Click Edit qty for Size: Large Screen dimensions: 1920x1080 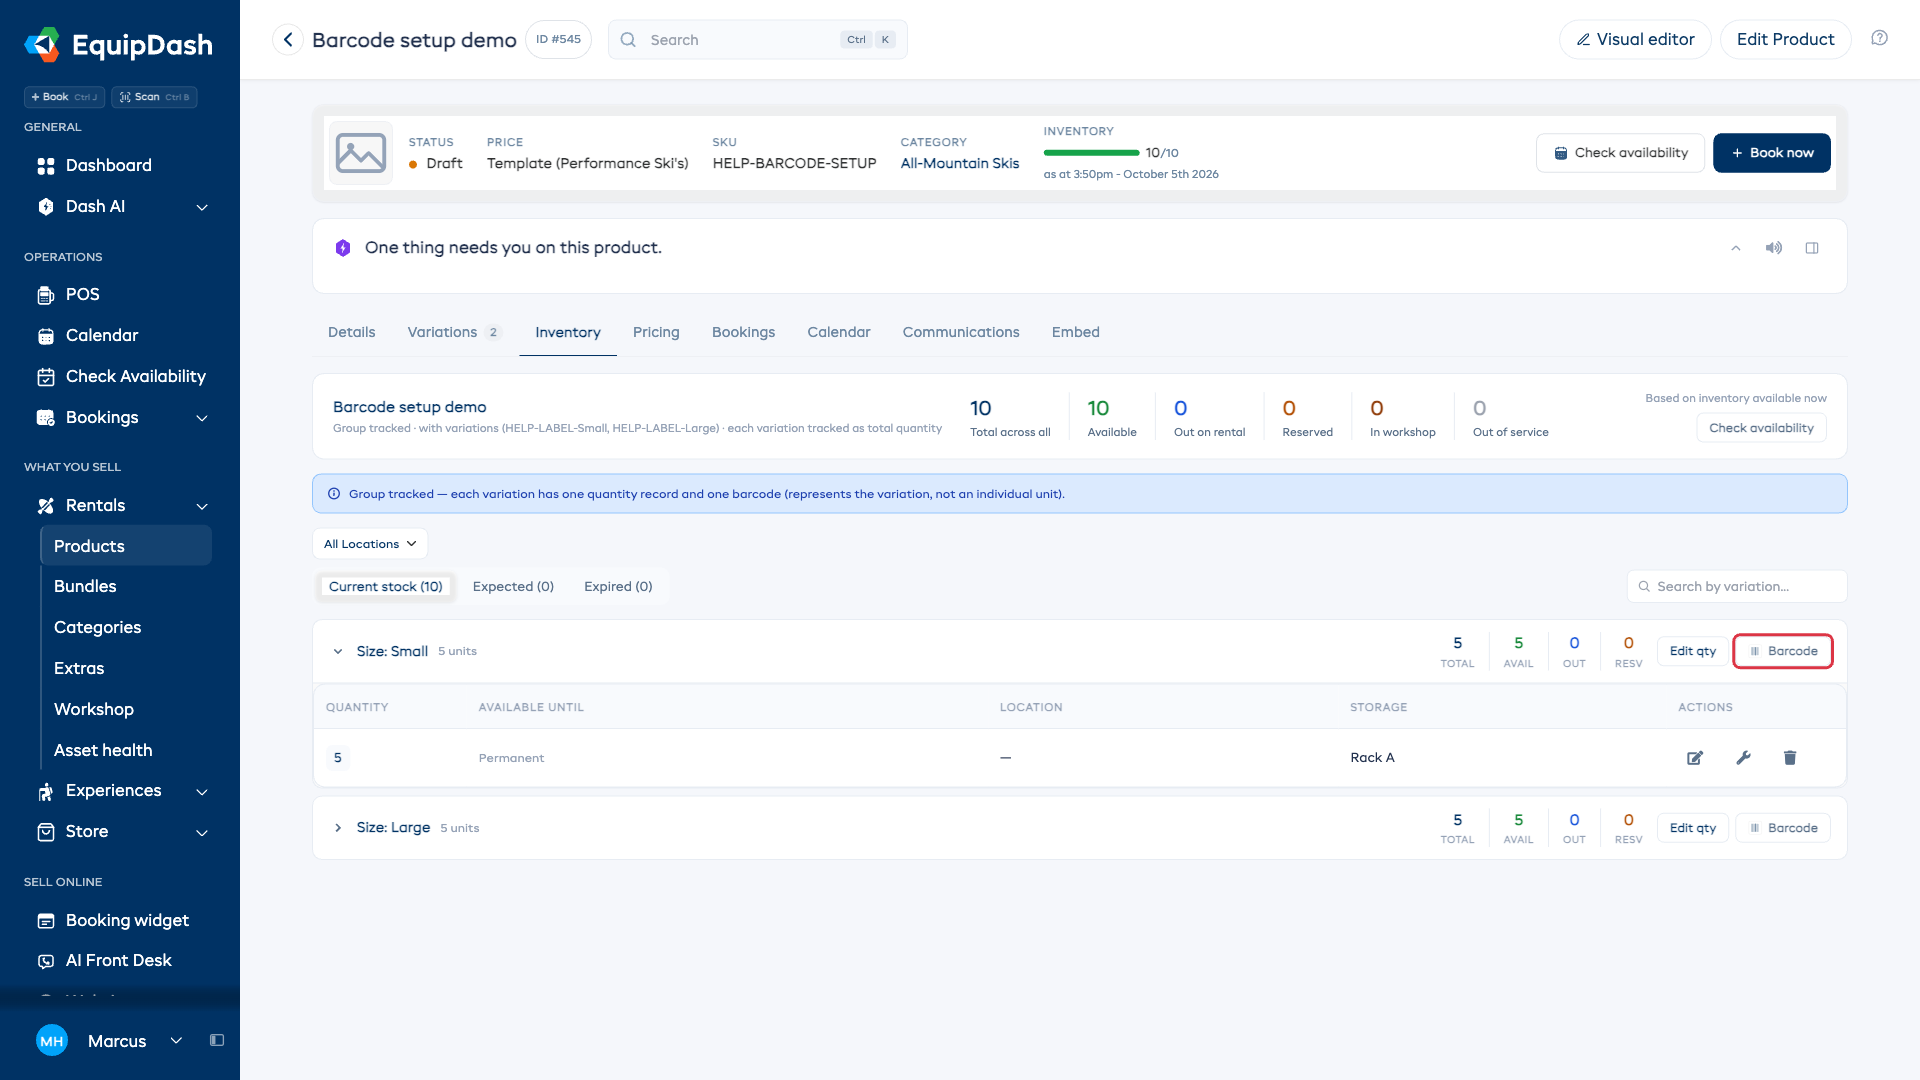pyautogui.click(x=1692, y=828)
